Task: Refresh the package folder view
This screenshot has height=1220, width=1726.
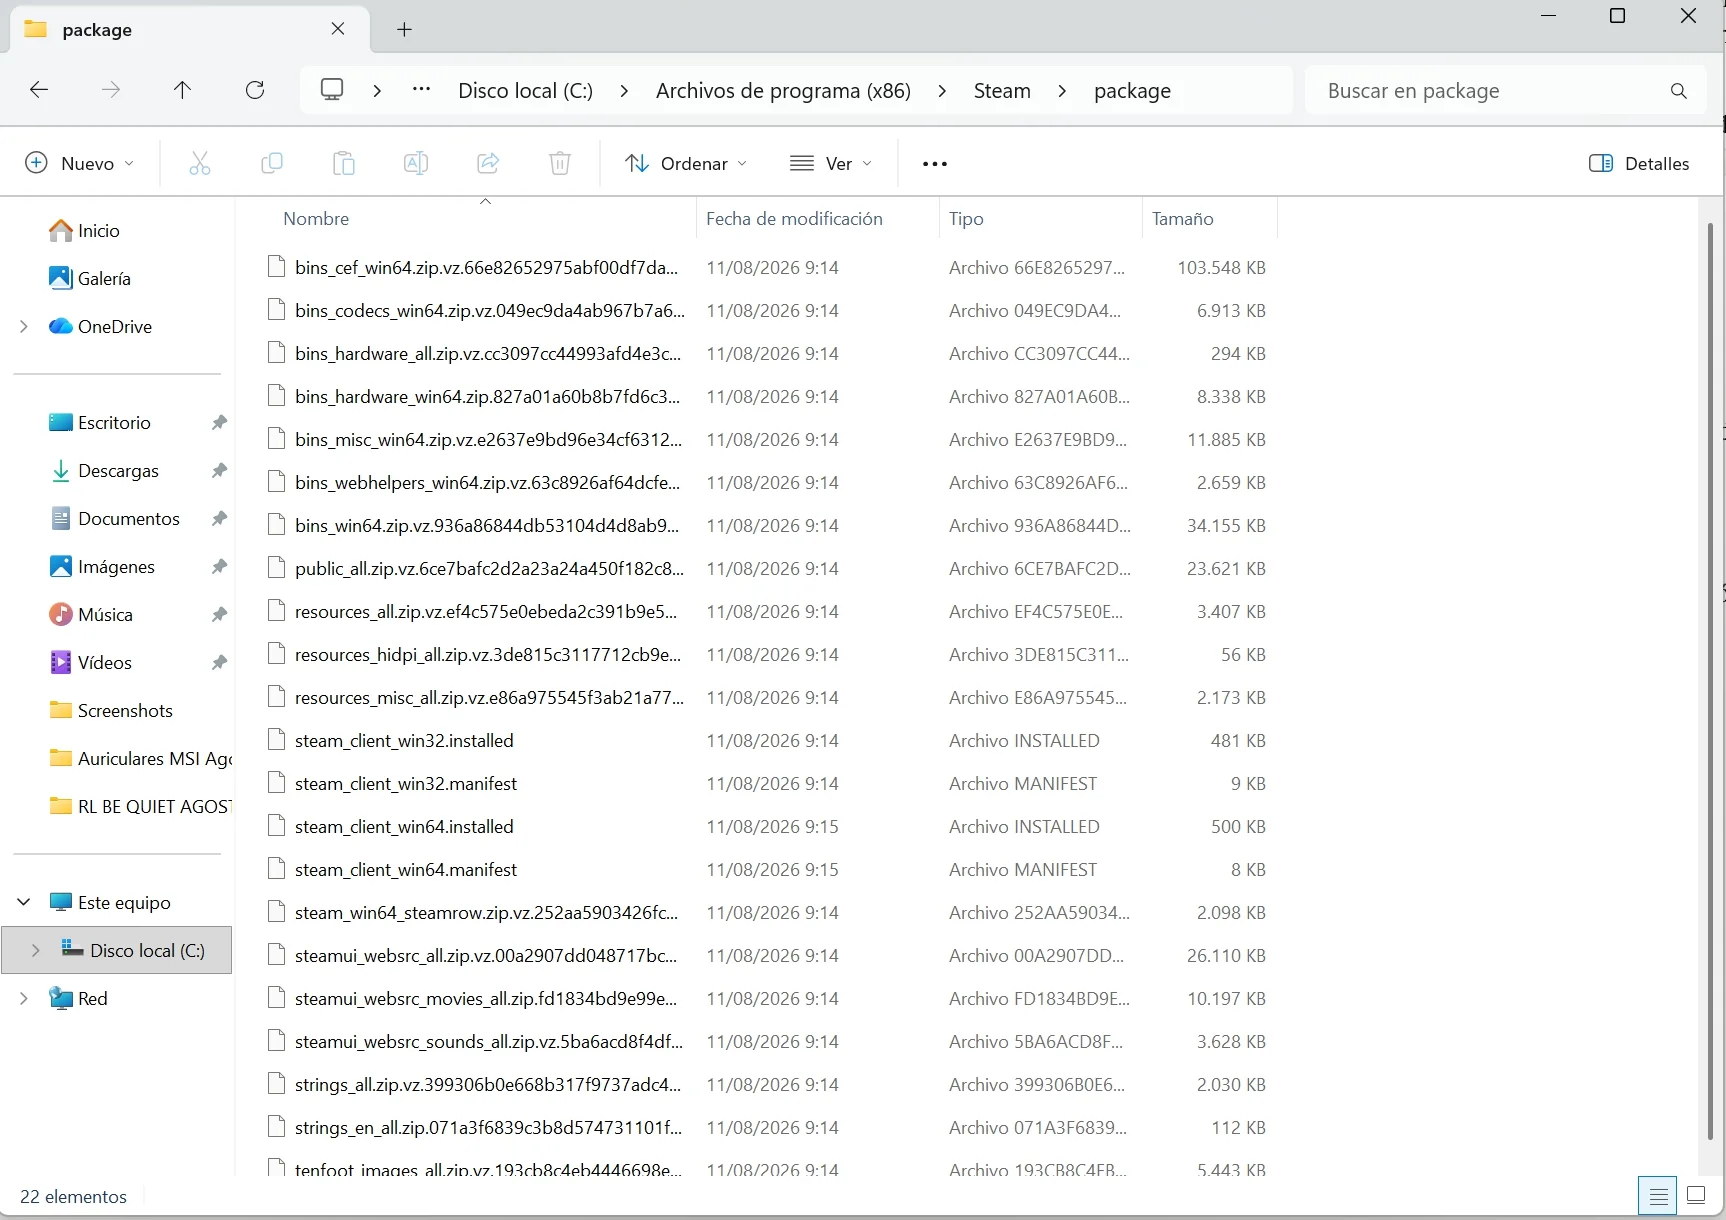Action: click(x=255, y=90)
